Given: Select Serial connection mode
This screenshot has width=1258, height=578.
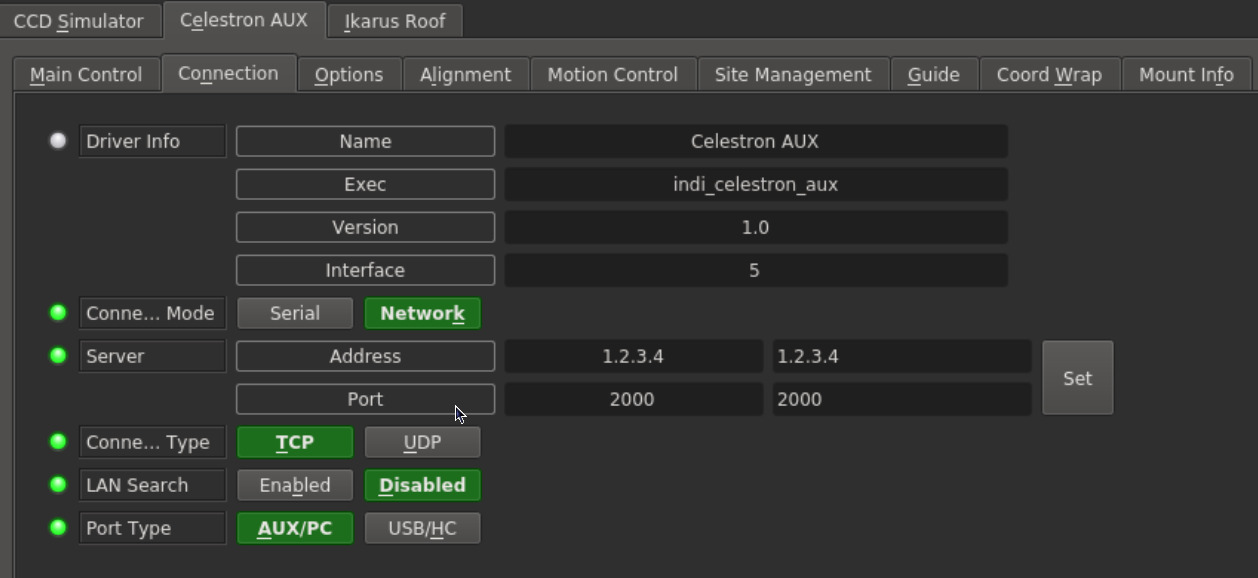Looking at the screenshot, I should point(295,313).
